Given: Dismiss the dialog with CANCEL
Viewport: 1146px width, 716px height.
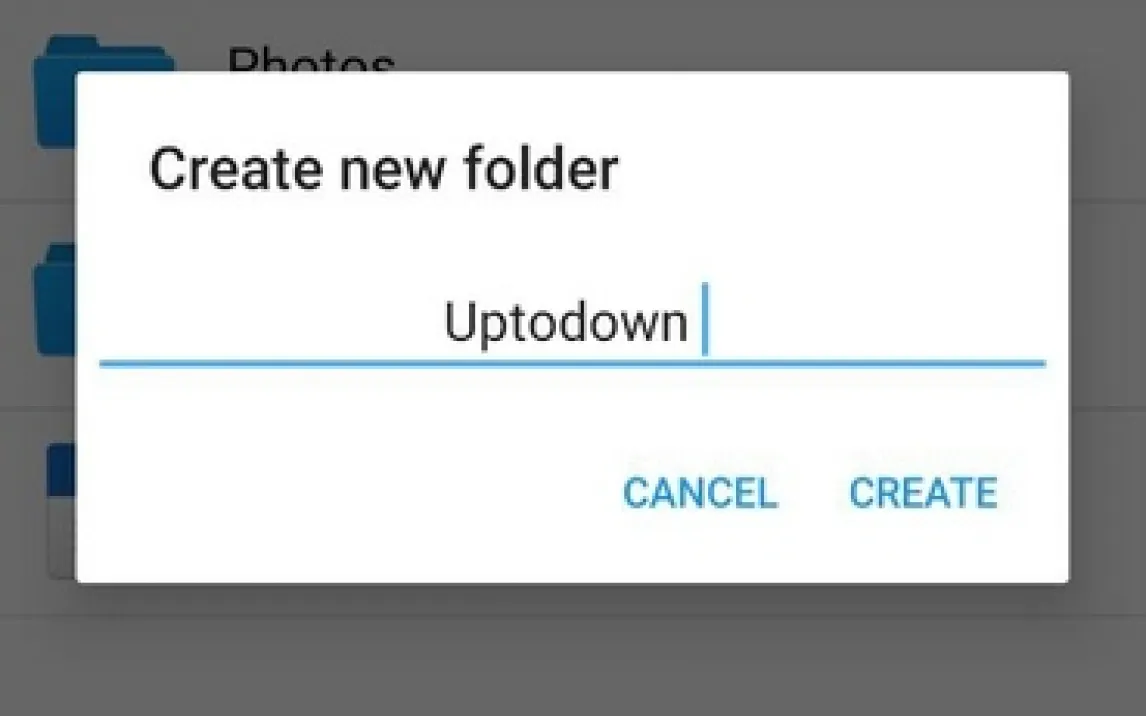Looking at the screenshot, I should coord(700,492).
